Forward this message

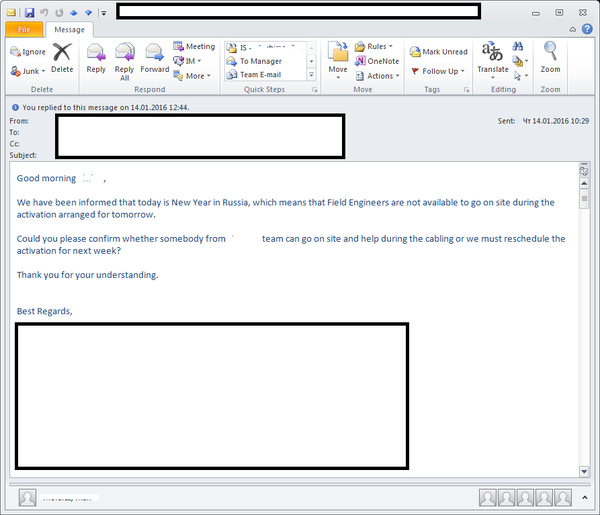coord(155,58)
